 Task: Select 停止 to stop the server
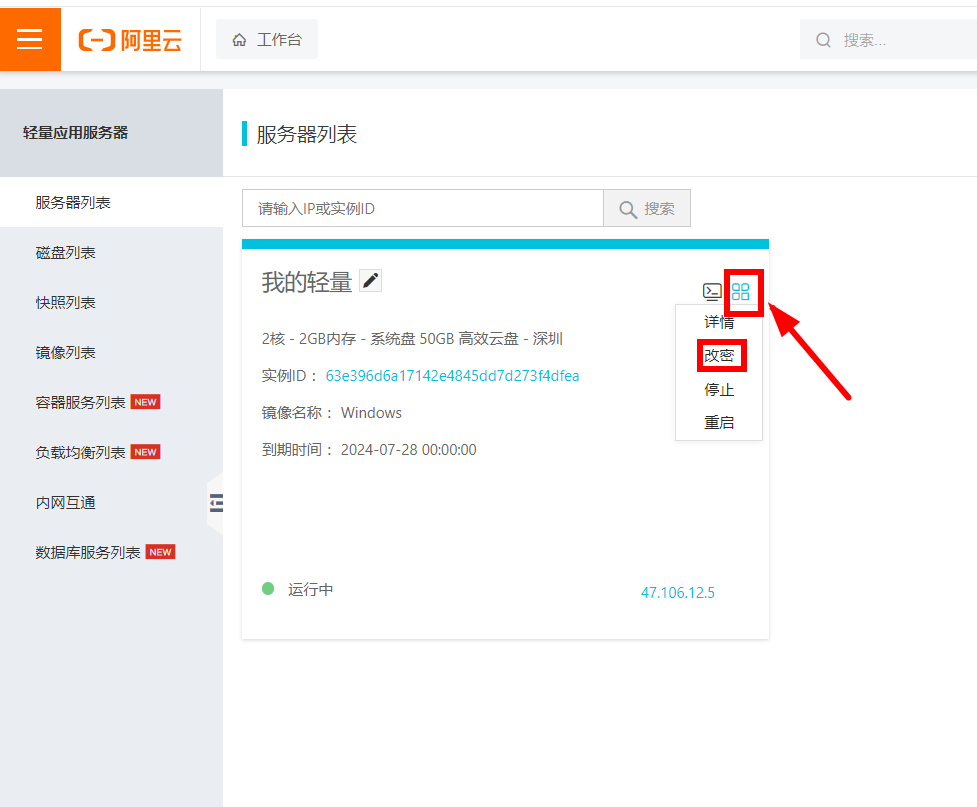pos(719,390)
